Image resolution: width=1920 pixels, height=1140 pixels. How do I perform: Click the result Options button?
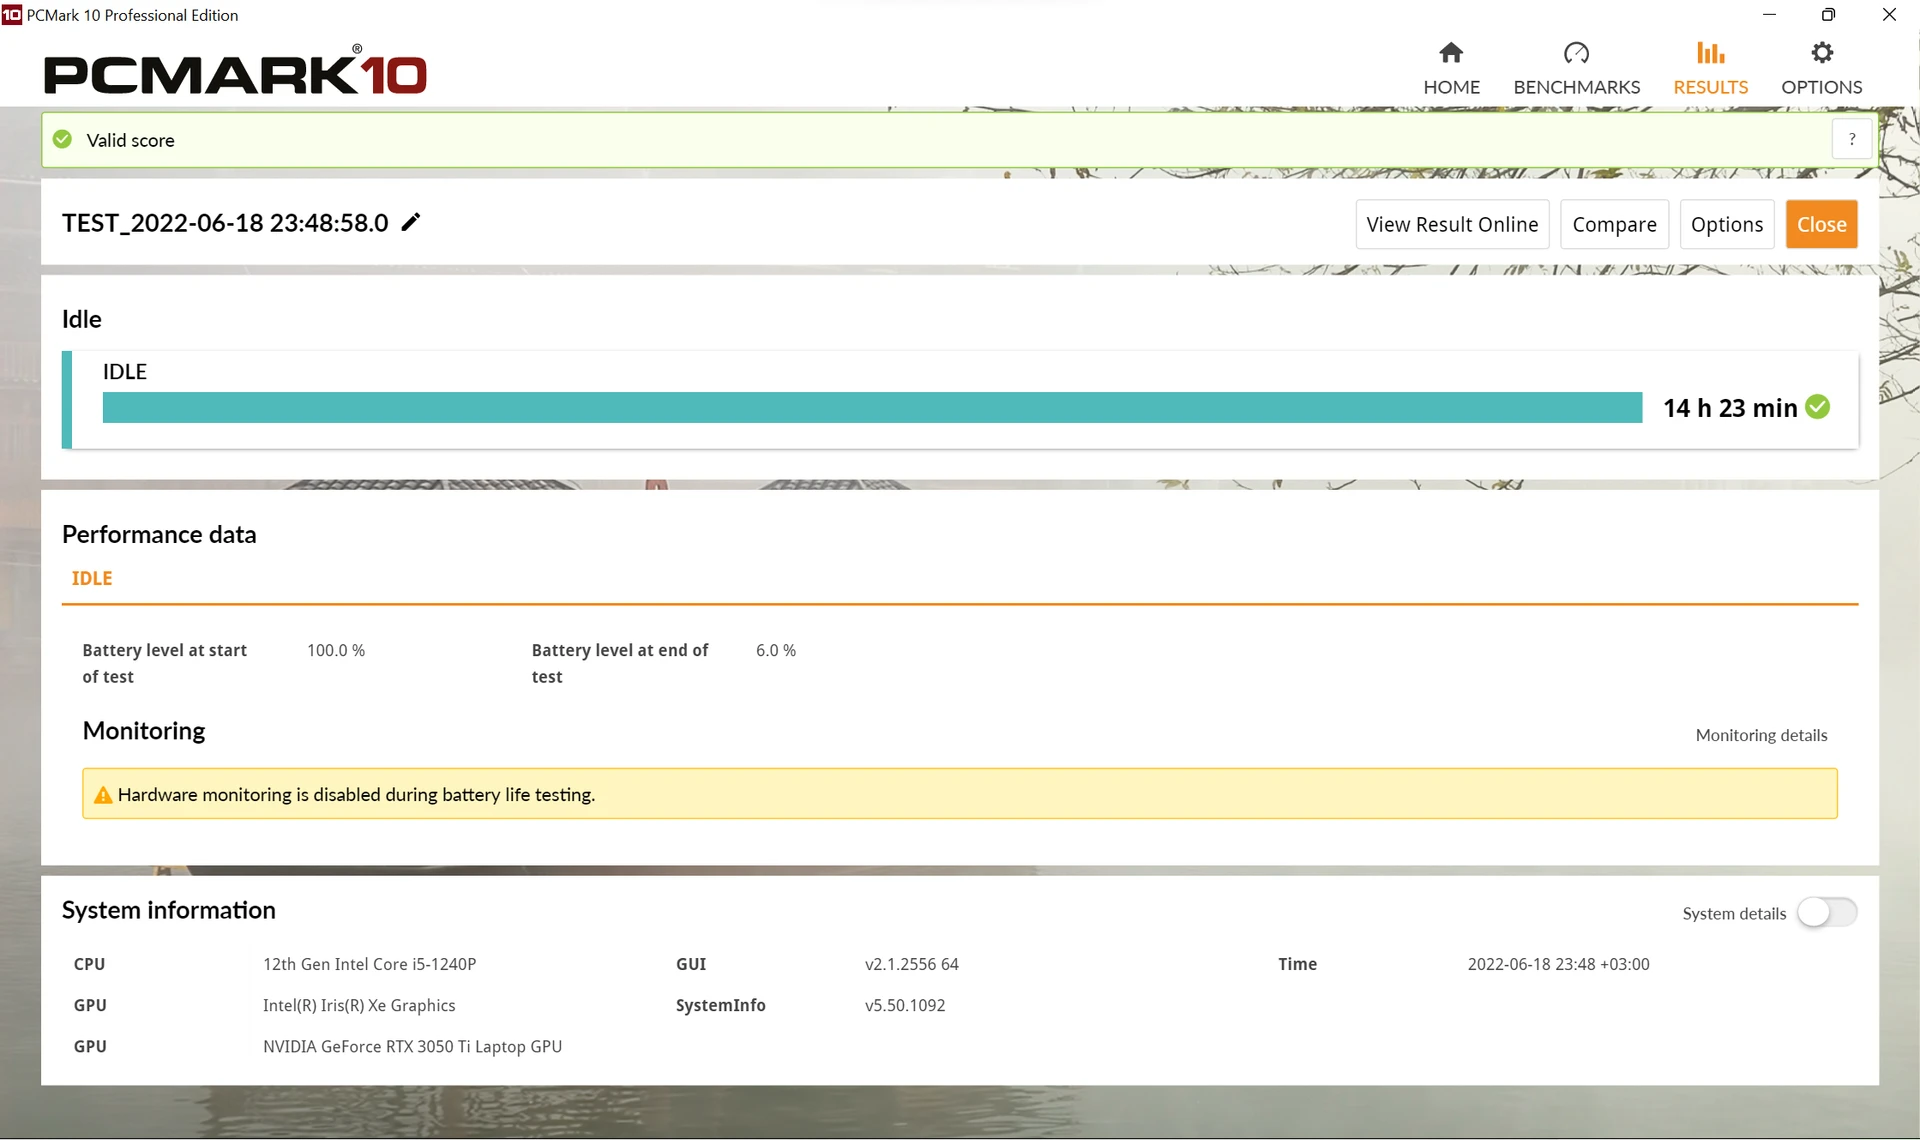click(x=1727, y=224)
